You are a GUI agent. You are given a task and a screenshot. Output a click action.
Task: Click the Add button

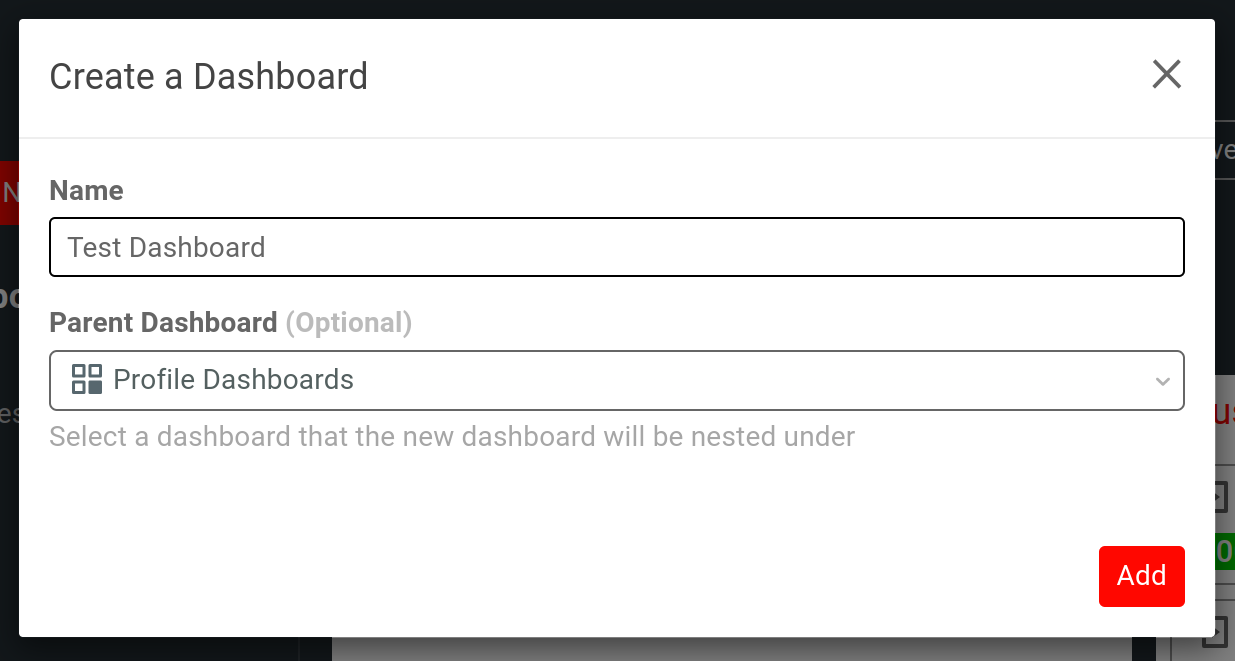click(x=1141, y=576)
